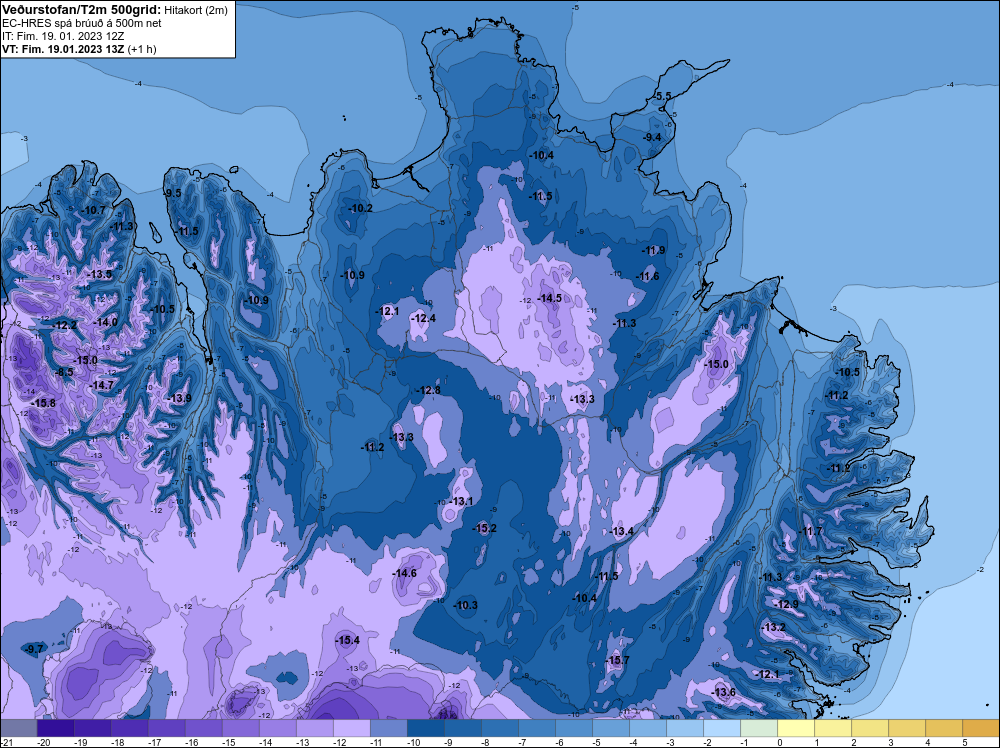Click the legend color swatch labeled 0
Screen dimensions: 1000x748
click(796, 728)
